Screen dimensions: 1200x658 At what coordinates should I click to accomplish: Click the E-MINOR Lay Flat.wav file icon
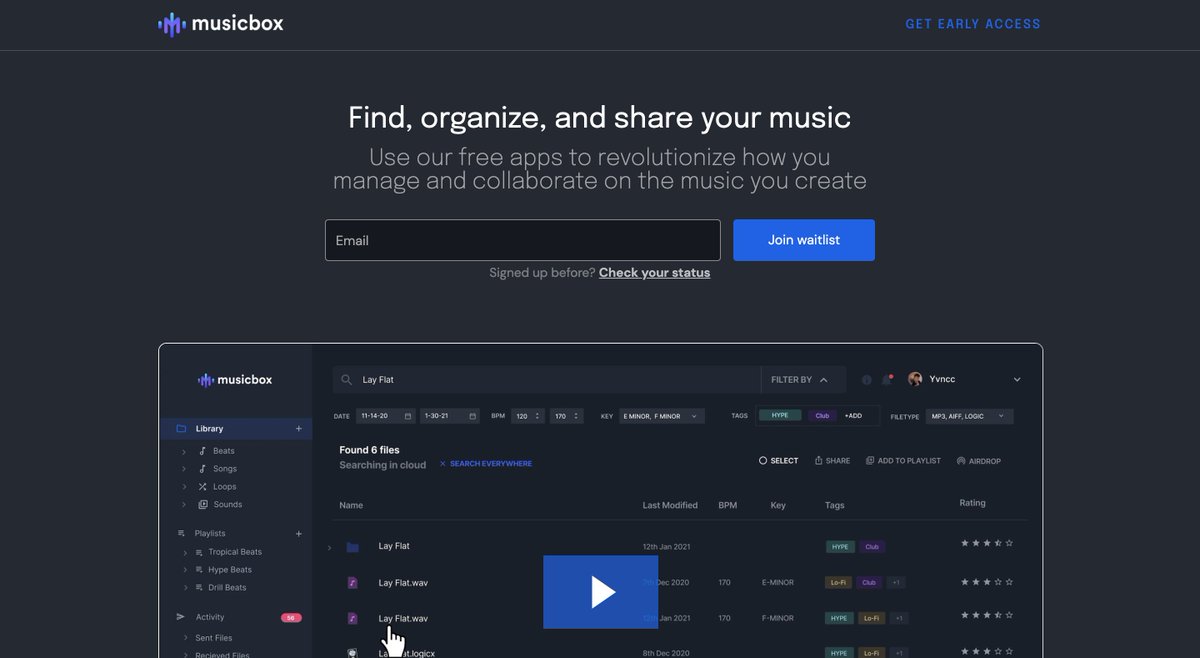pos(352,582)
